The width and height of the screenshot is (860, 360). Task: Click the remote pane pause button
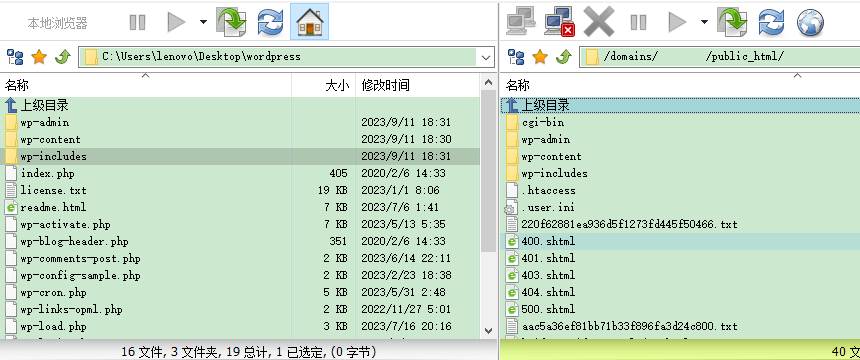point(638,22)
